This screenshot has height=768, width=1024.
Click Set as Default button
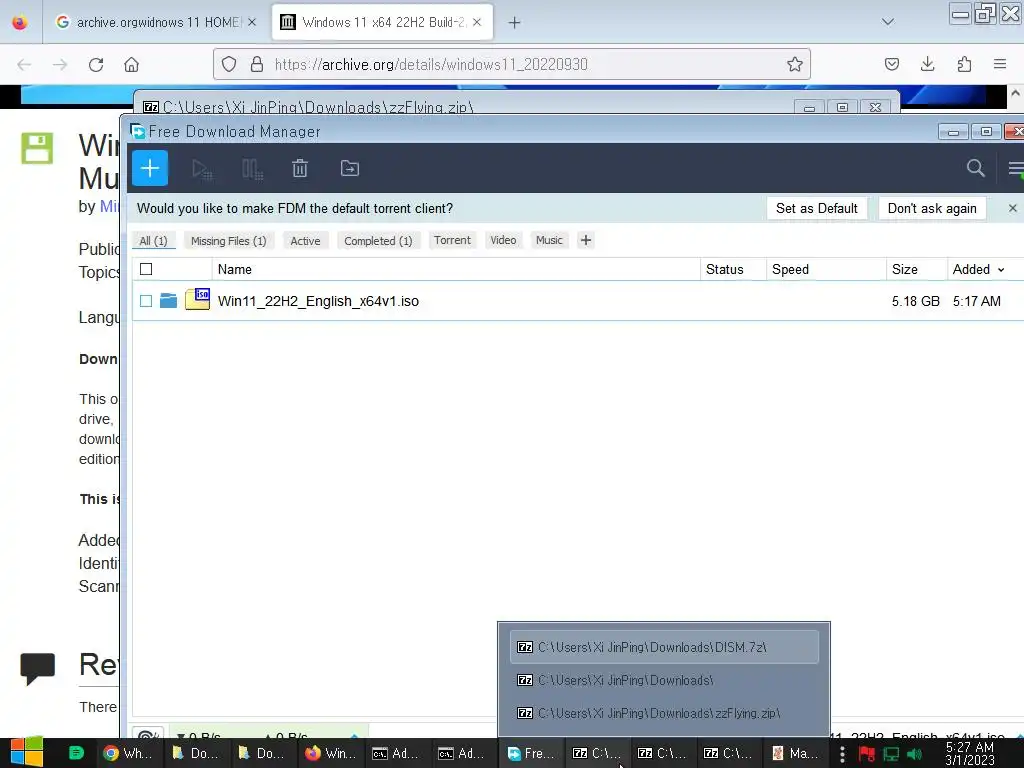[x=816, y=208]
